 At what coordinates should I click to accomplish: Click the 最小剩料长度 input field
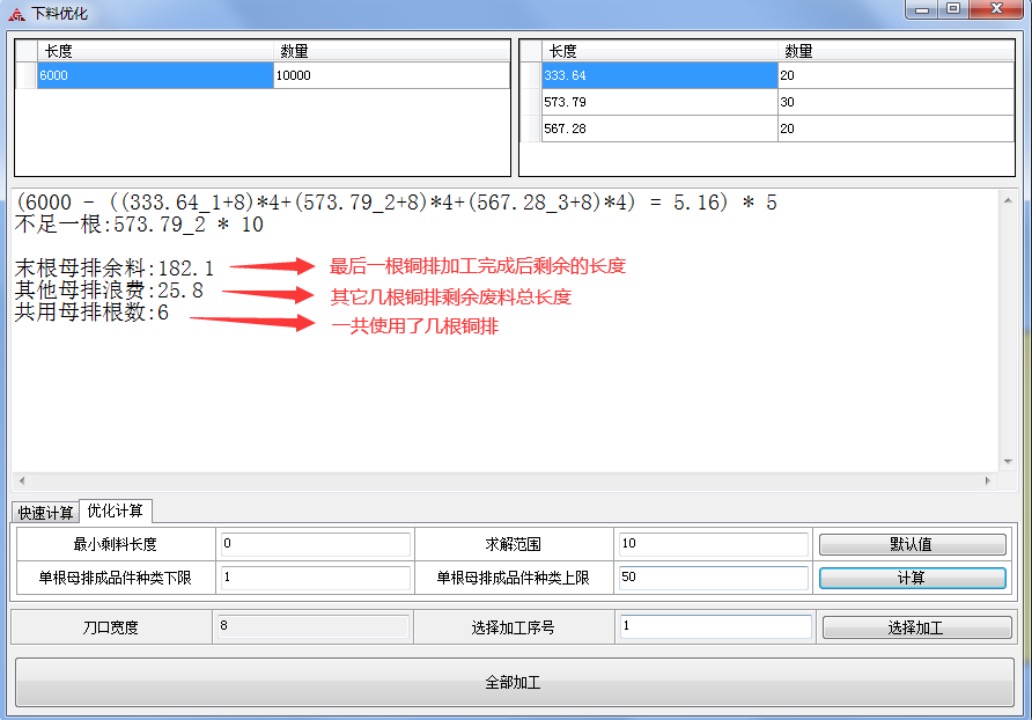pyautogui.click(x=314, y=544)
